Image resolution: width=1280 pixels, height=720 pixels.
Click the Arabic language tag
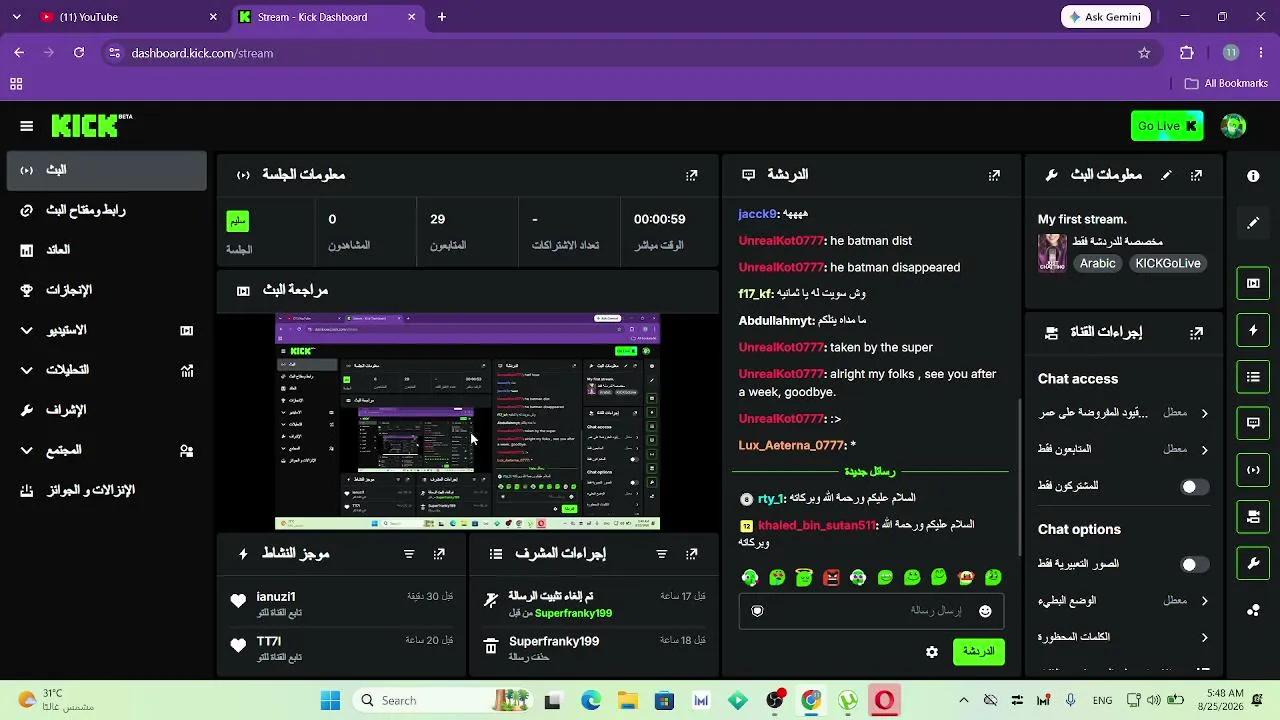[1097, 264]
